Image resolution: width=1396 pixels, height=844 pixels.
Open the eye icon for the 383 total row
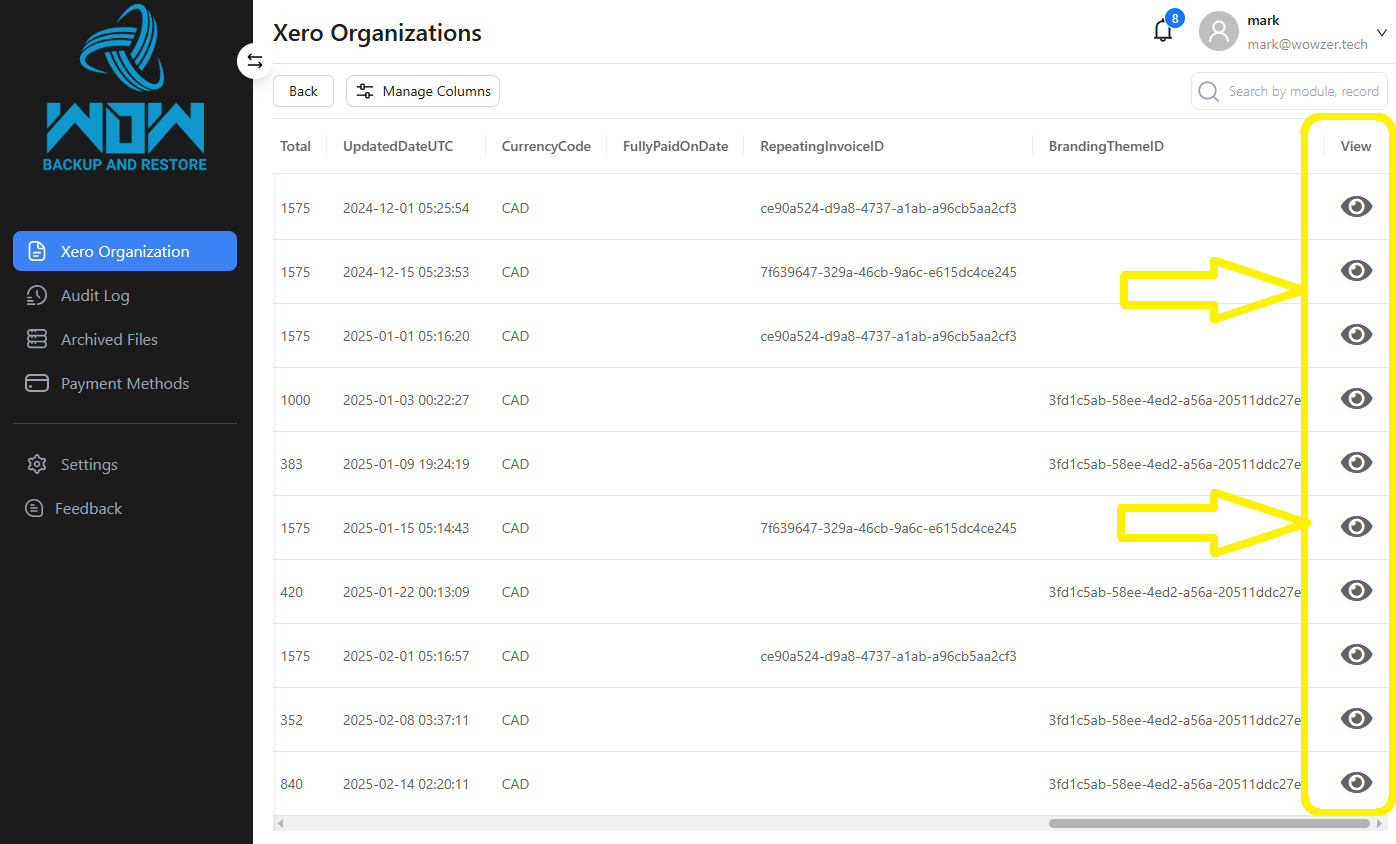coord(1356,463)
